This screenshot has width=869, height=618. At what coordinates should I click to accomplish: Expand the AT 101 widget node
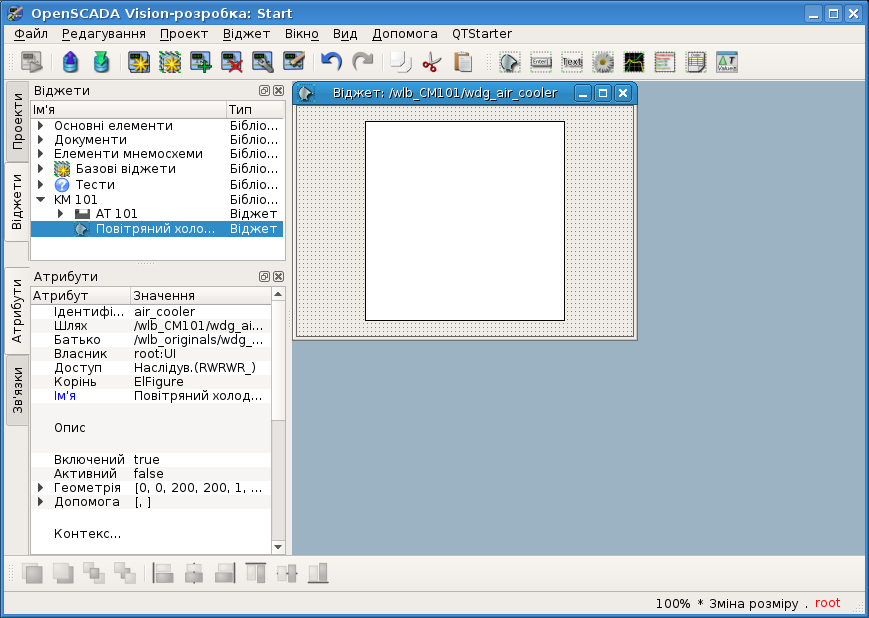(x=60, y=214)
